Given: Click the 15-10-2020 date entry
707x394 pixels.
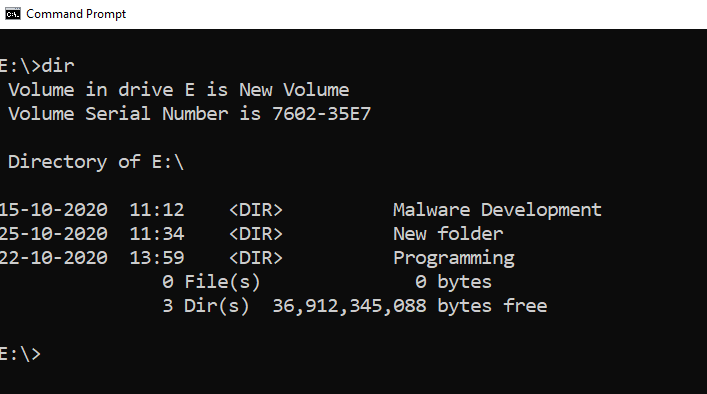Looking at the screenshot, I should tap(54, 210).
